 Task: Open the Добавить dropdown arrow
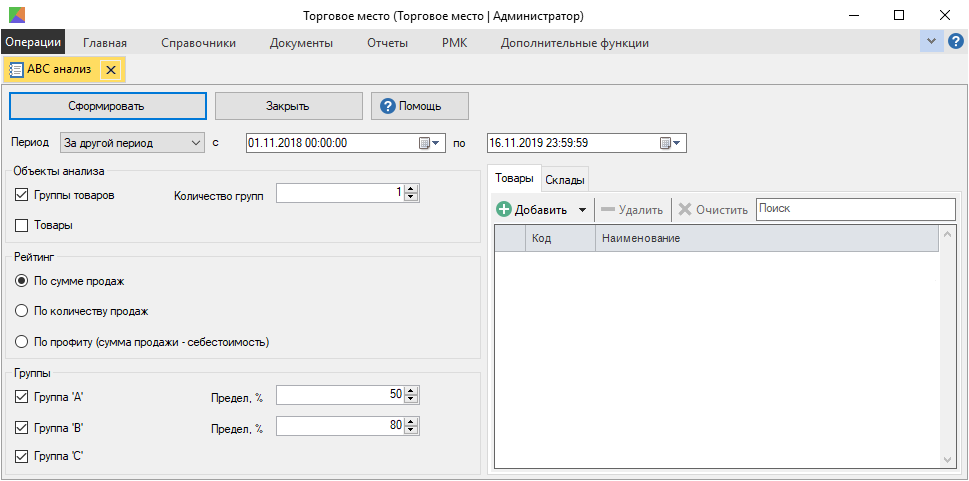tap(582, 210)
